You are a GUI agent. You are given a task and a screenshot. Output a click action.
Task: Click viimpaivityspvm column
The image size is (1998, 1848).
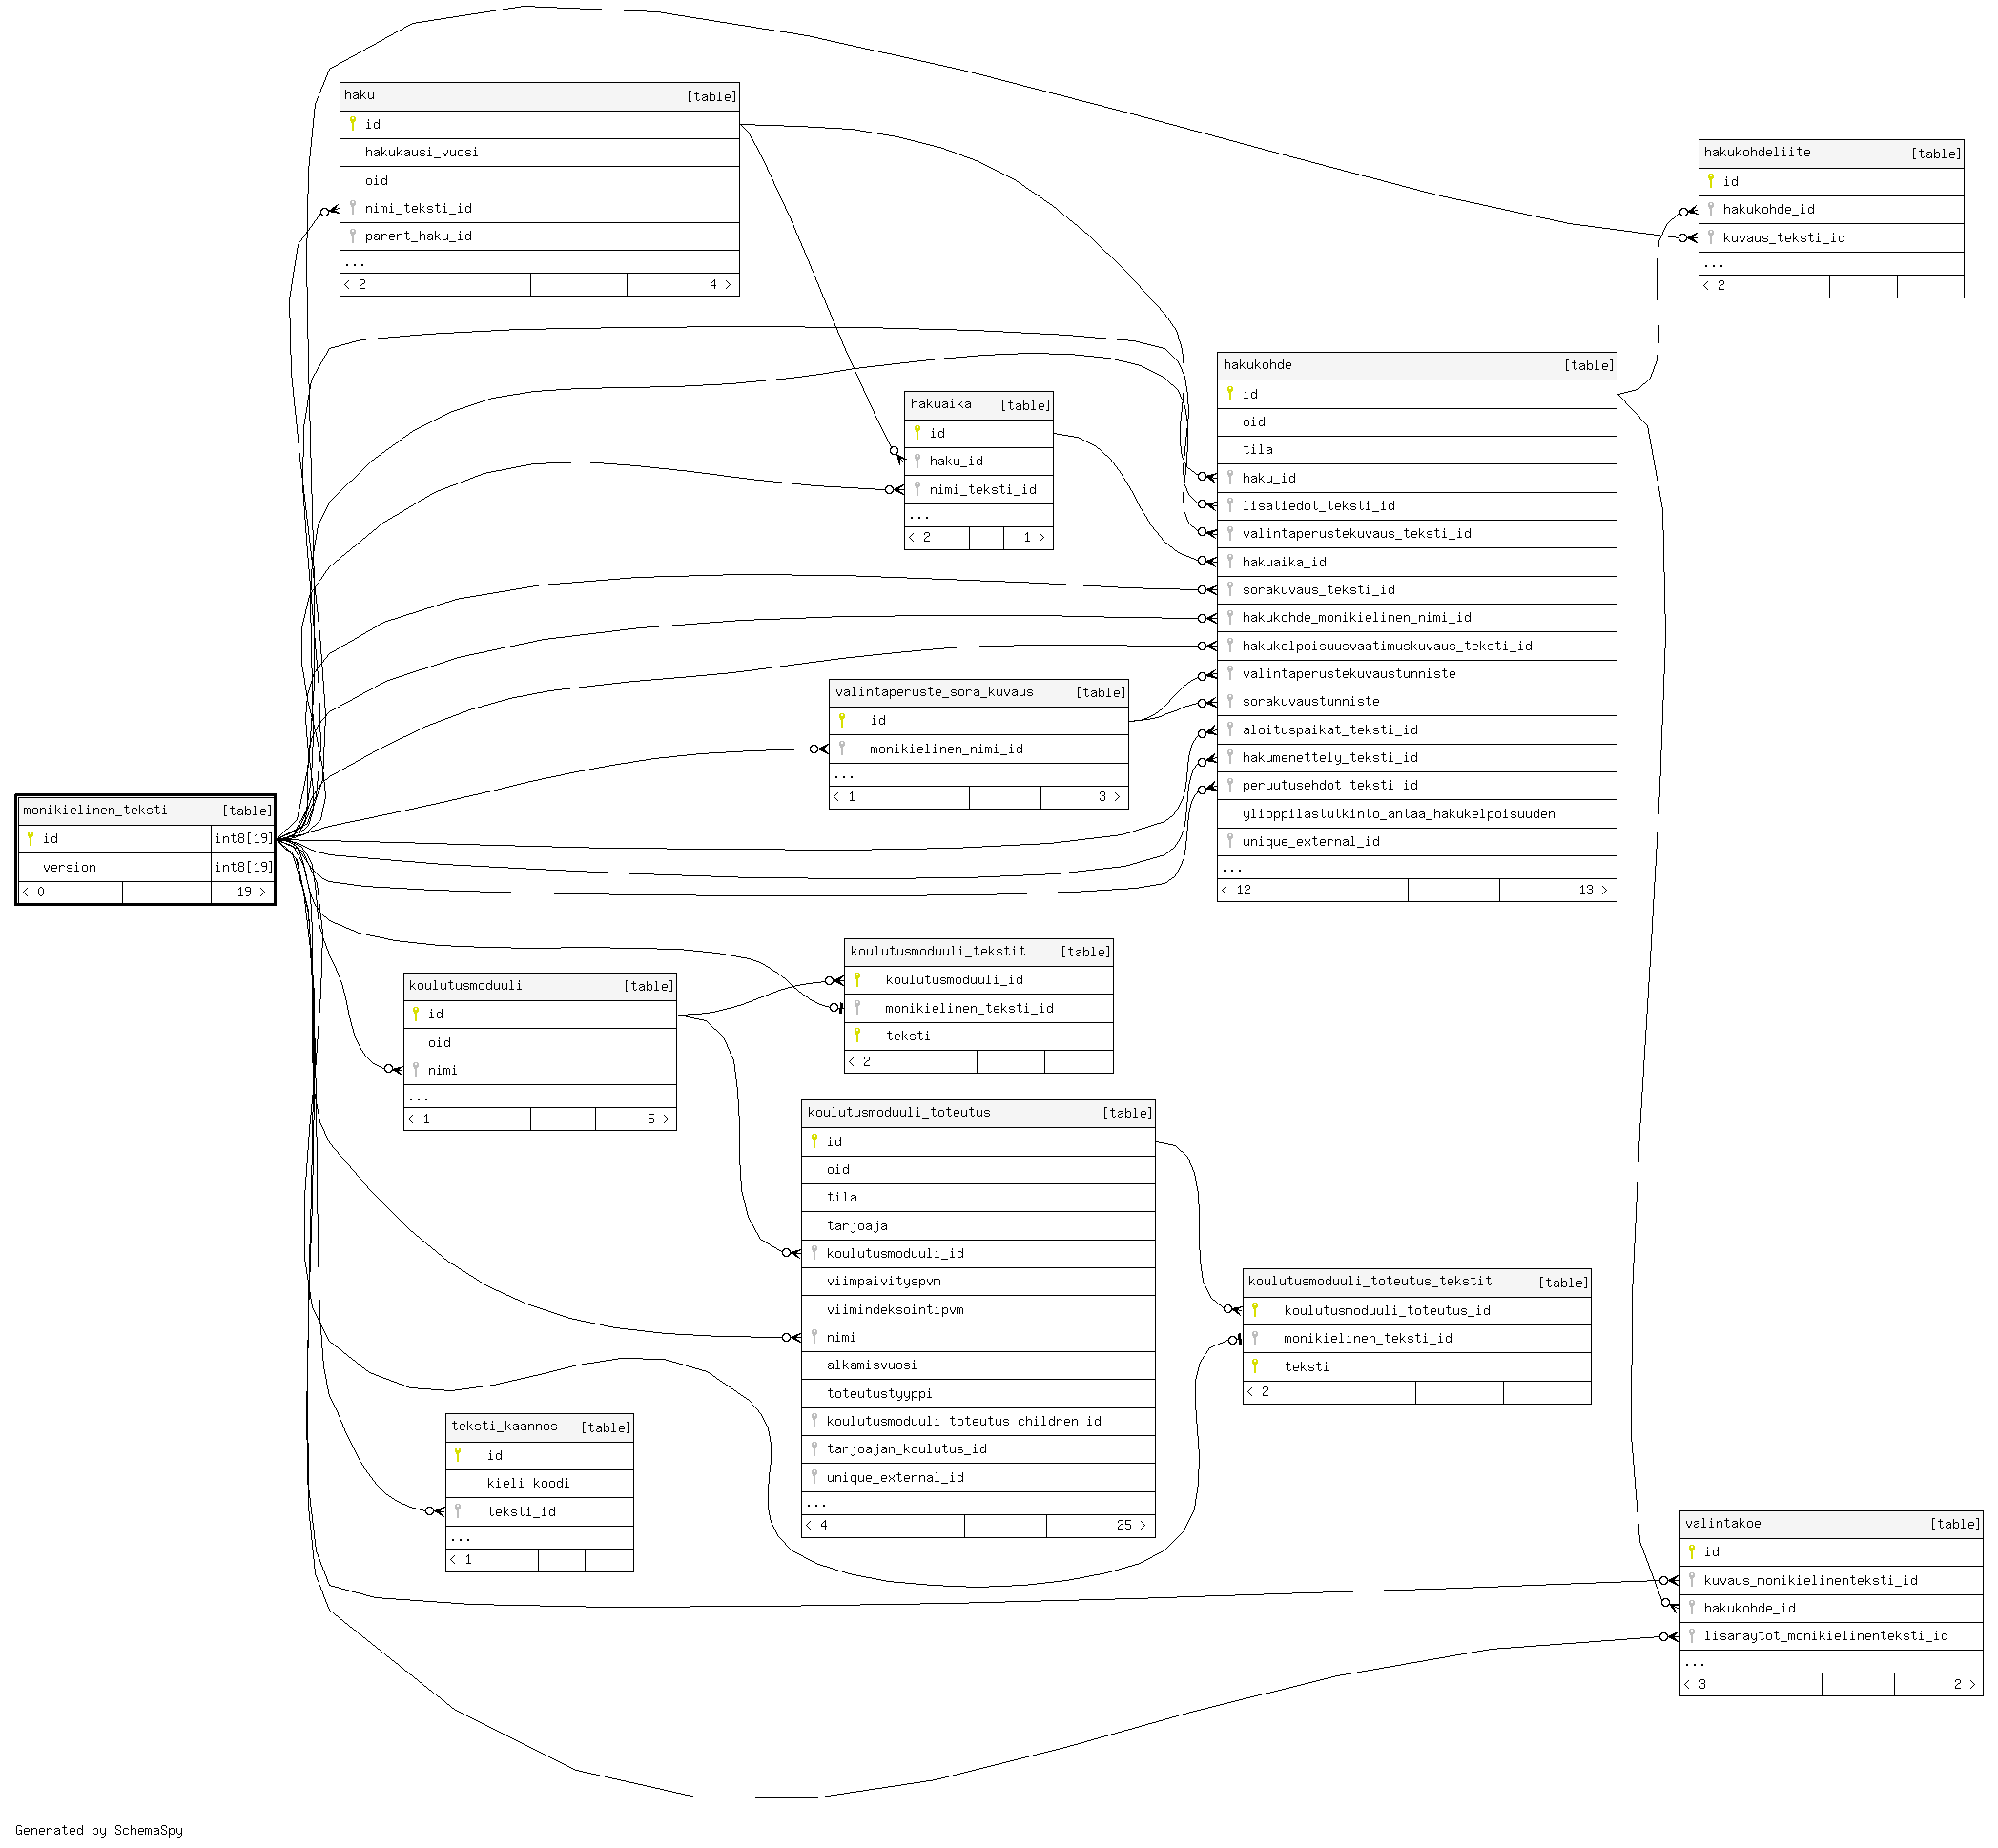coord(978,1282)
